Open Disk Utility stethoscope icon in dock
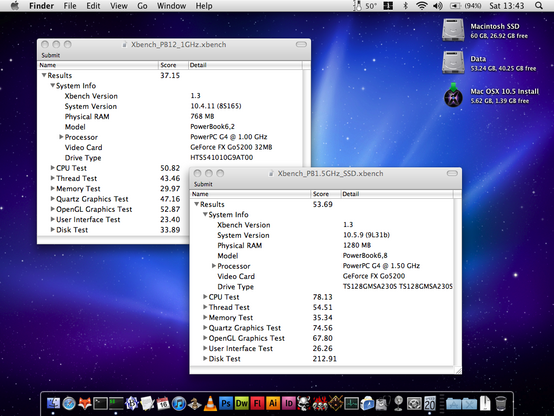The height and width of the screenshot is (416, 554). pyautogui.click(x=383, y=403)
